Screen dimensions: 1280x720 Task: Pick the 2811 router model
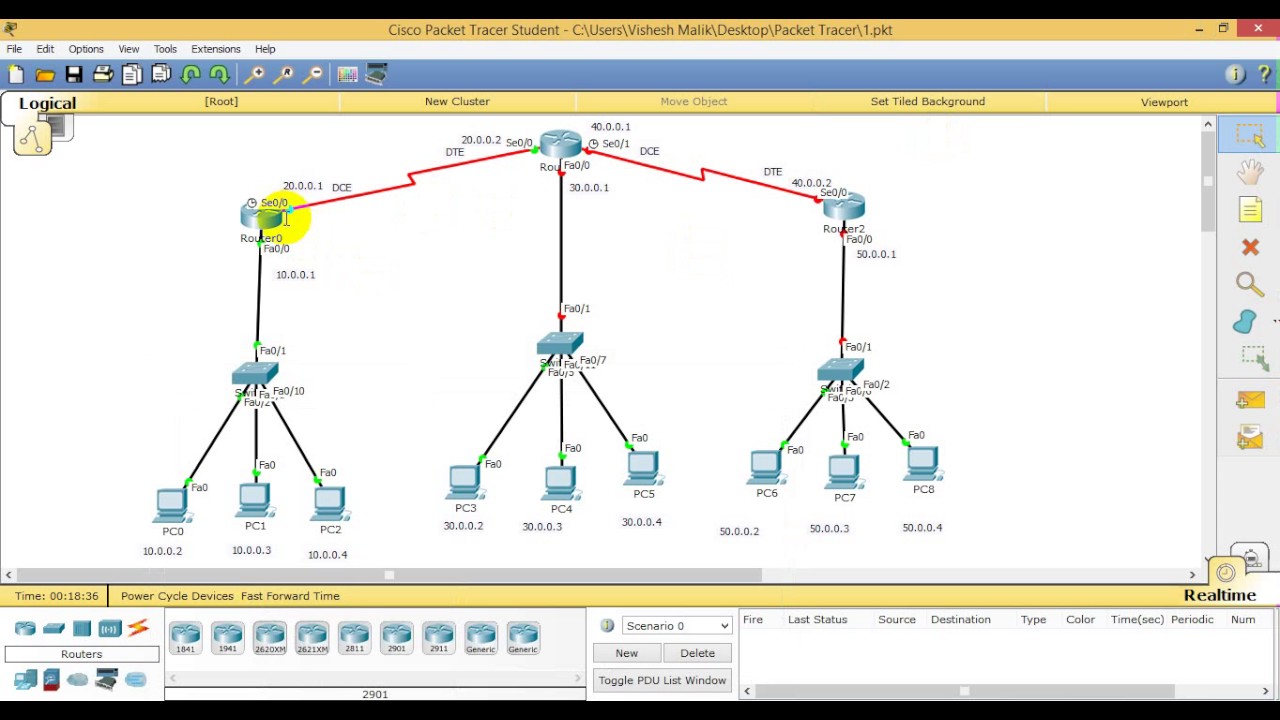(x=354, y=638)
